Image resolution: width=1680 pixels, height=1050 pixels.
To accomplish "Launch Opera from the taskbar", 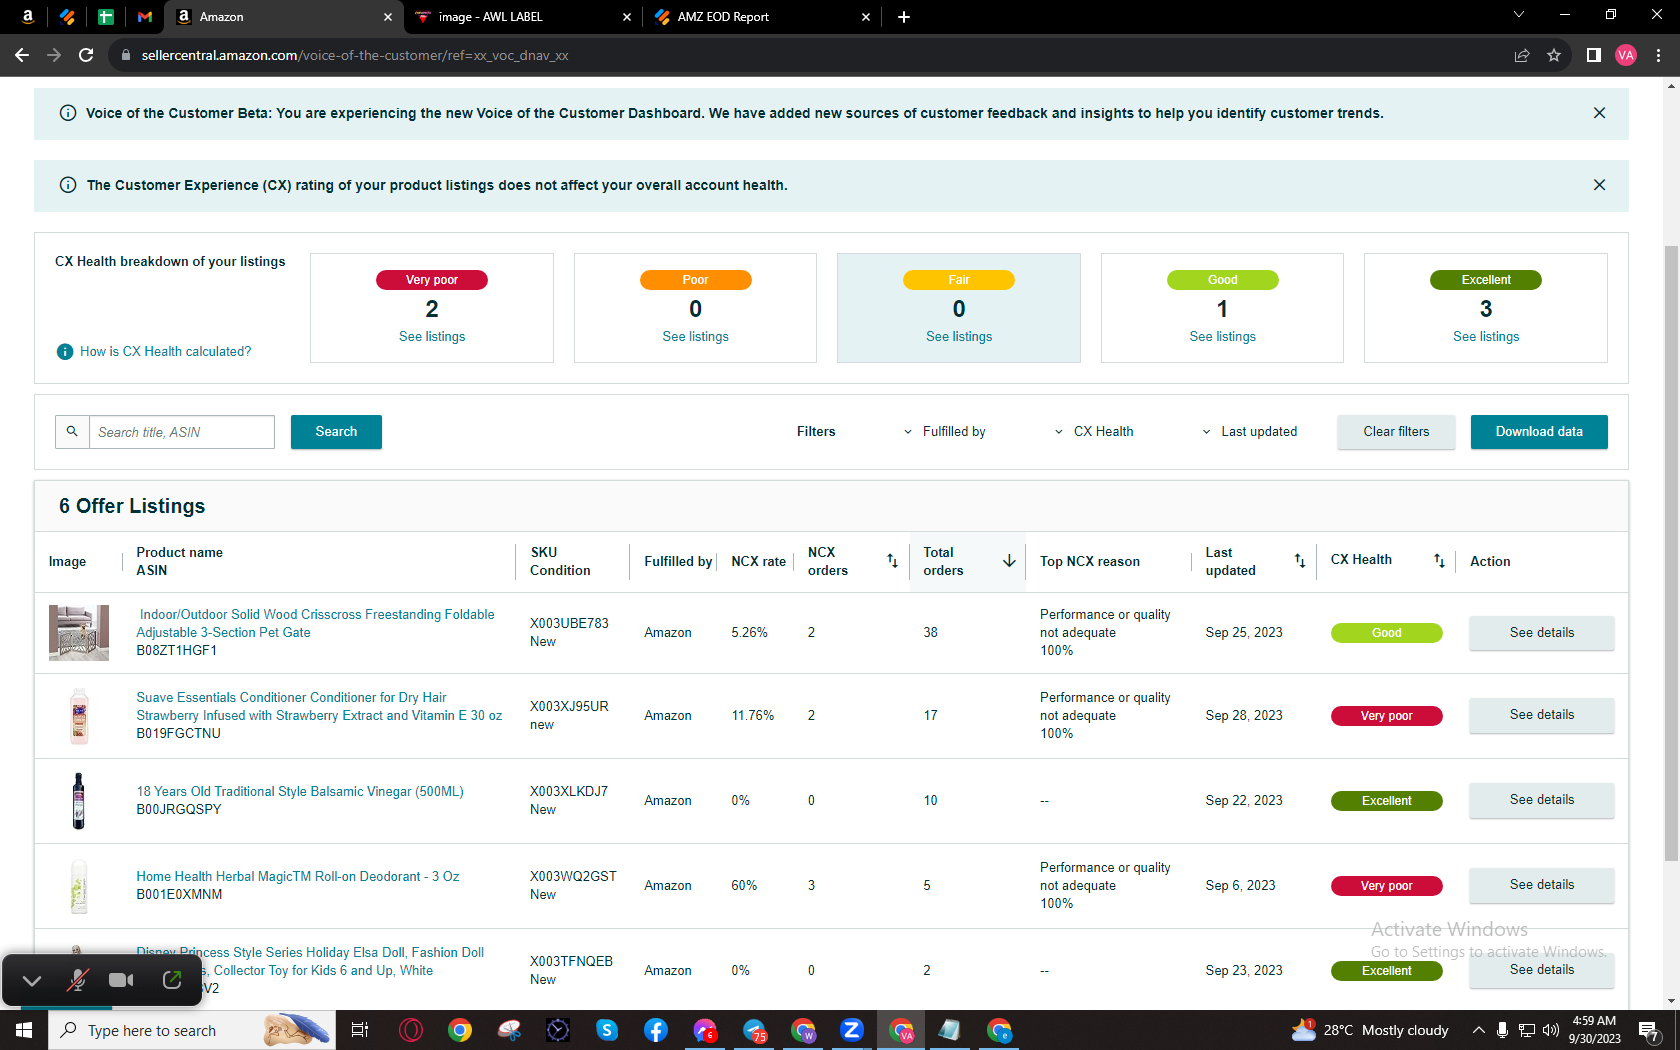I will pos(411,1030).
